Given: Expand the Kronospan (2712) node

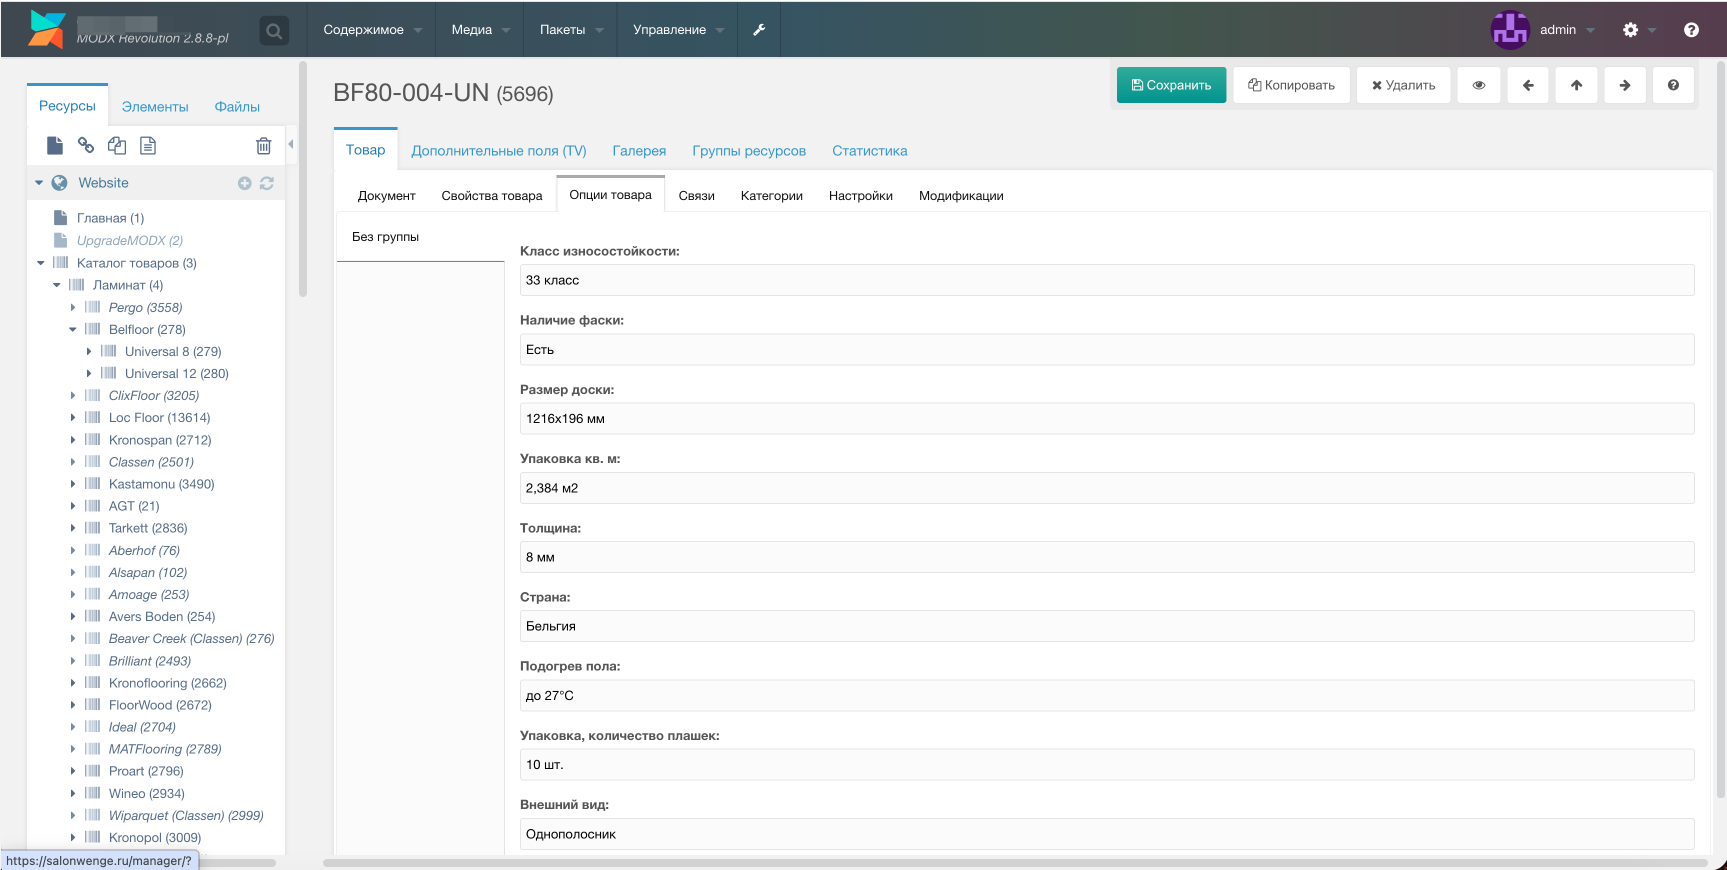Looking at the screenshot, I should [73, 440].
